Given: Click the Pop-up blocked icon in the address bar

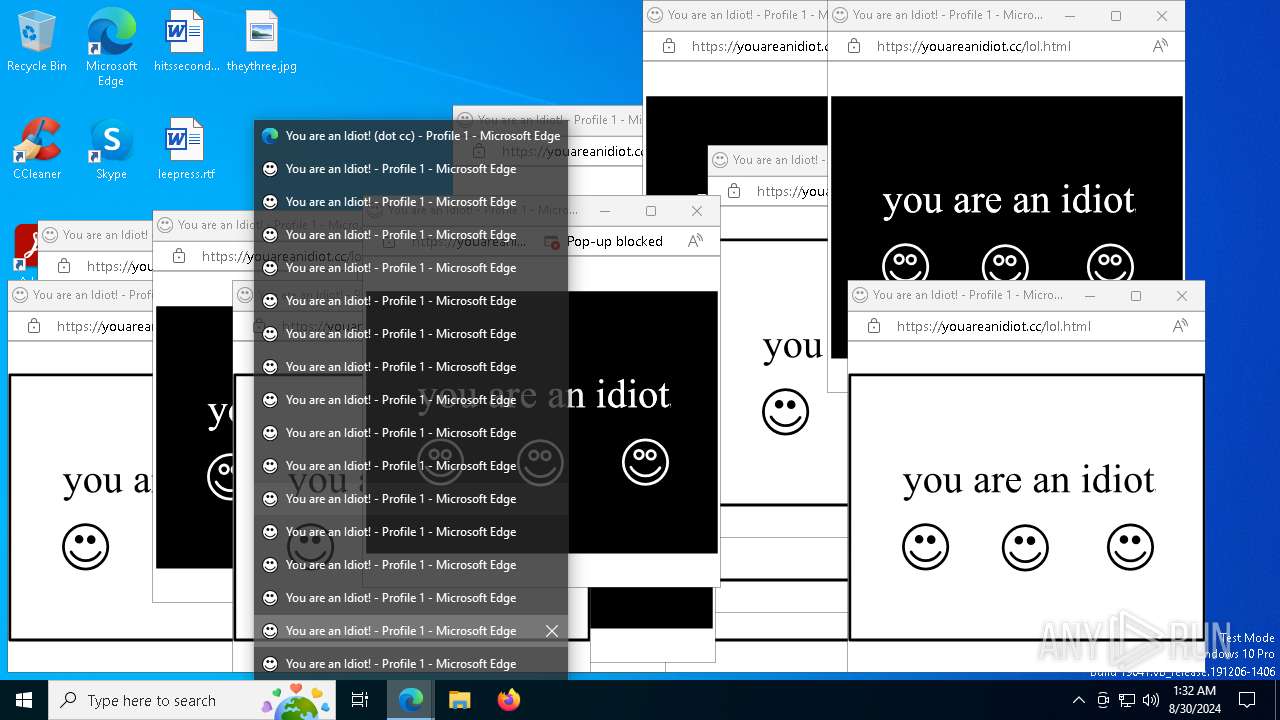Looking at the screenshot, I should [551, 241].
